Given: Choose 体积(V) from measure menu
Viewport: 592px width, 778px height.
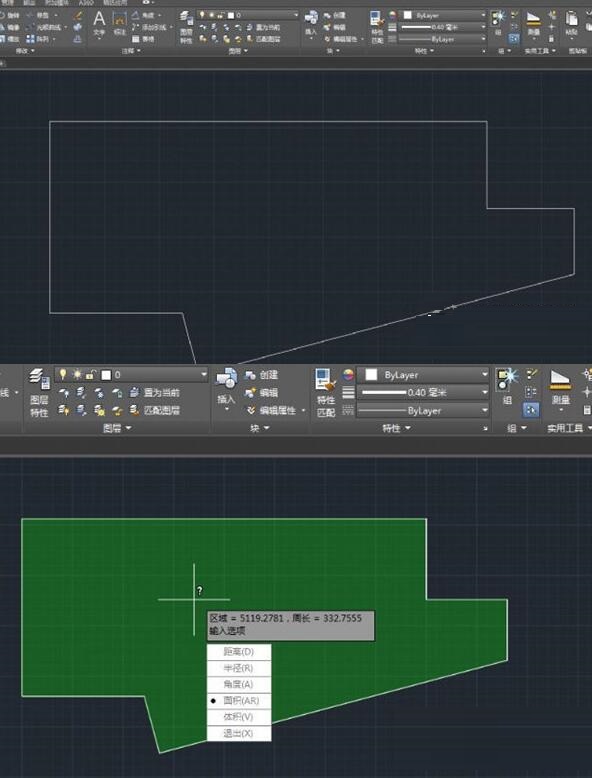Looking at the screenshot, I should coord(239,717).
